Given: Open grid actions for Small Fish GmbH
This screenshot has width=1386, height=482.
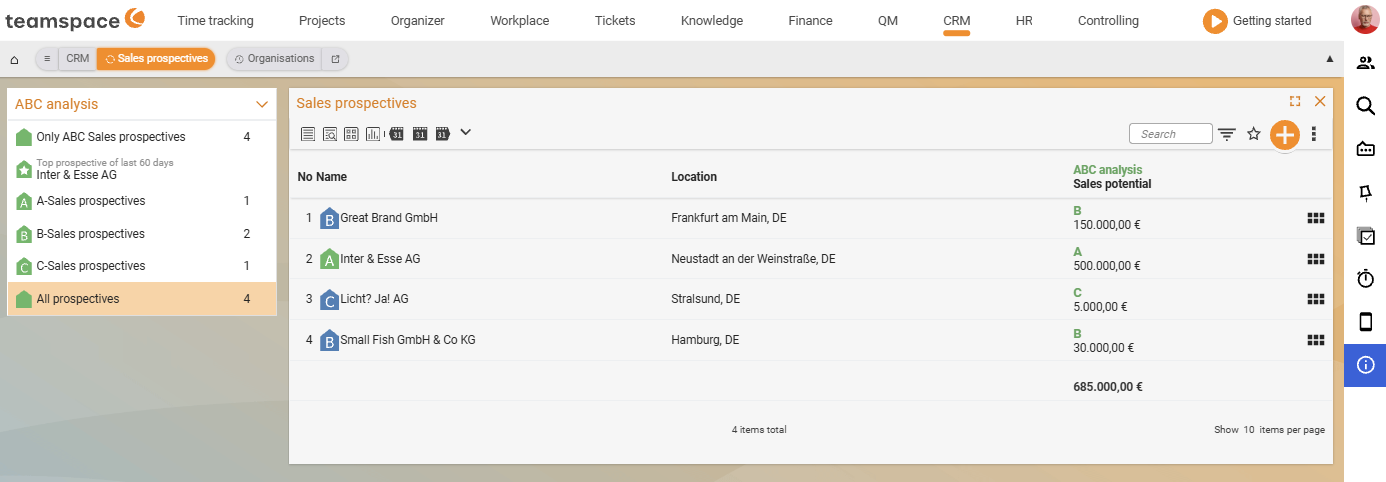Looking at the screenshot, I should point(1316,340).
